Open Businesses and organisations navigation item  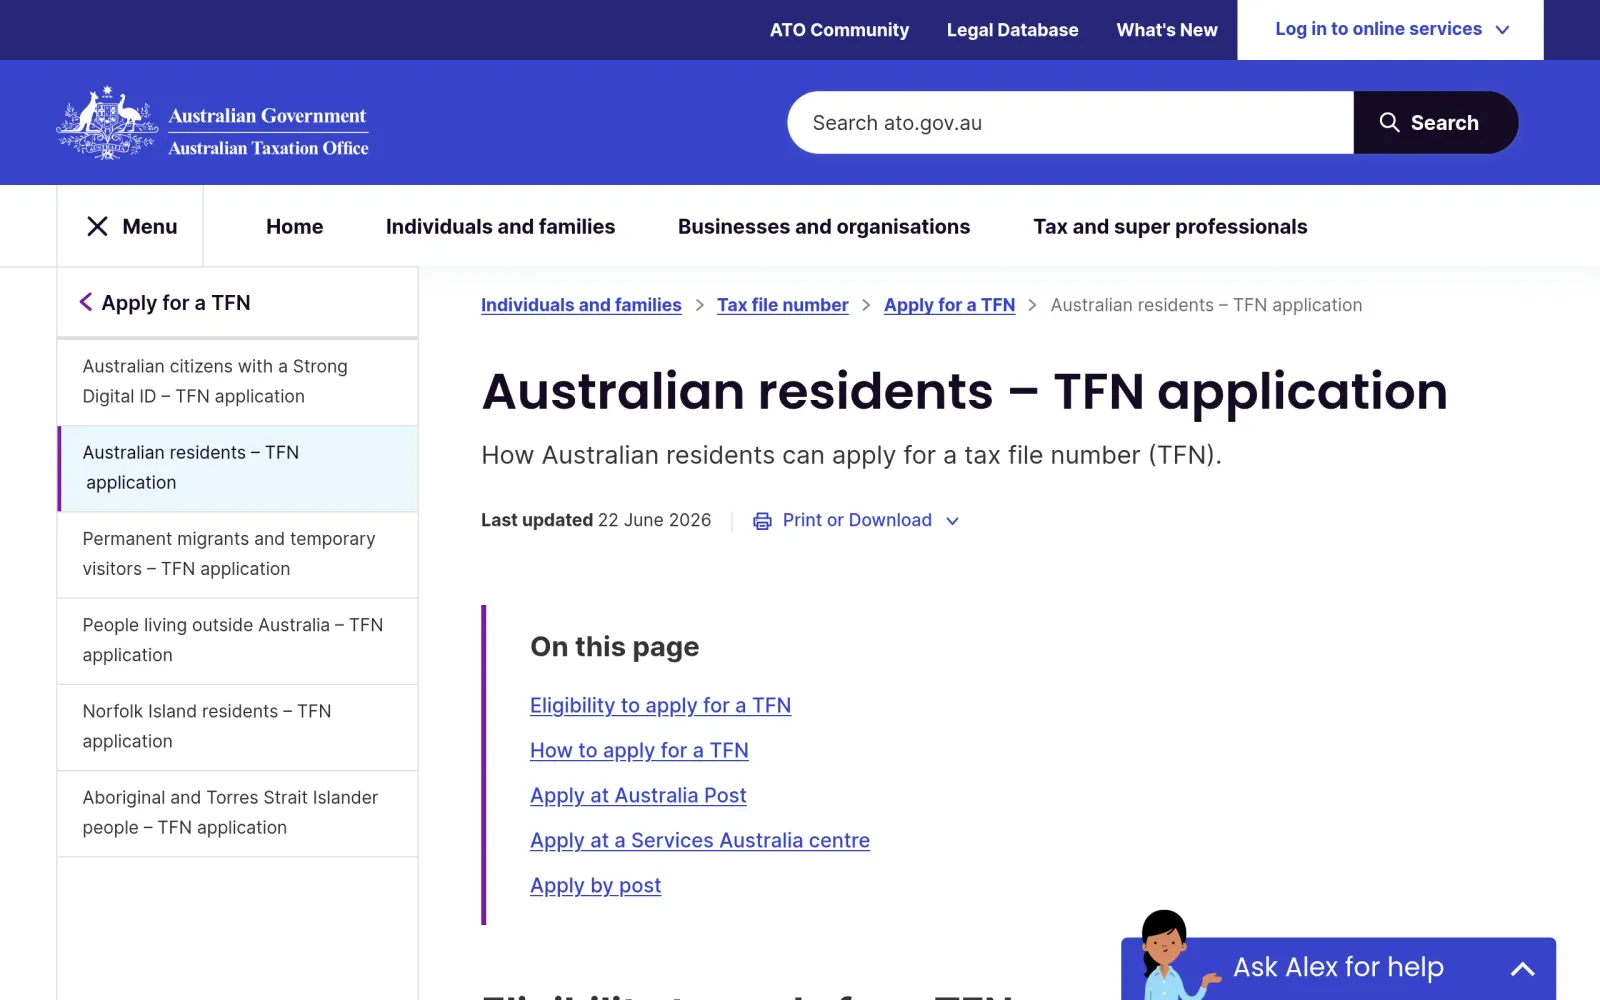click(x=824, y=227)
